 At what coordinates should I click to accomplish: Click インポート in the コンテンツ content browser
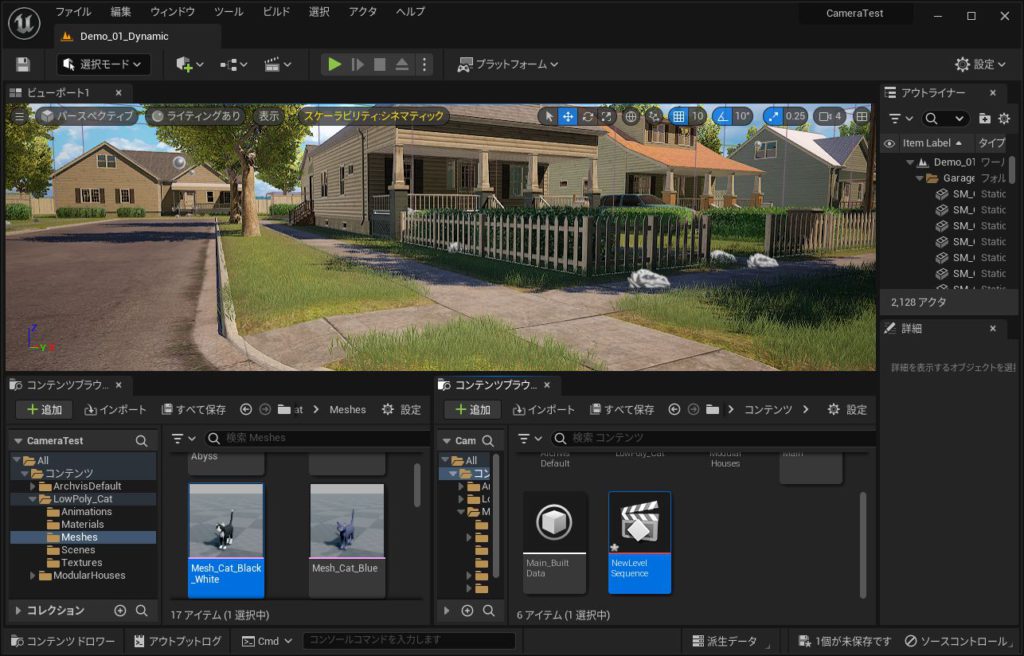543,410
